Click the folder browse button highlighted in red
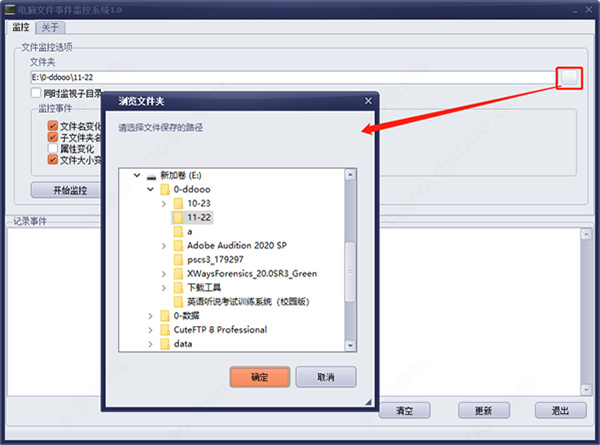The height and width of the screenshot is (445, 600). coord(569,78)
